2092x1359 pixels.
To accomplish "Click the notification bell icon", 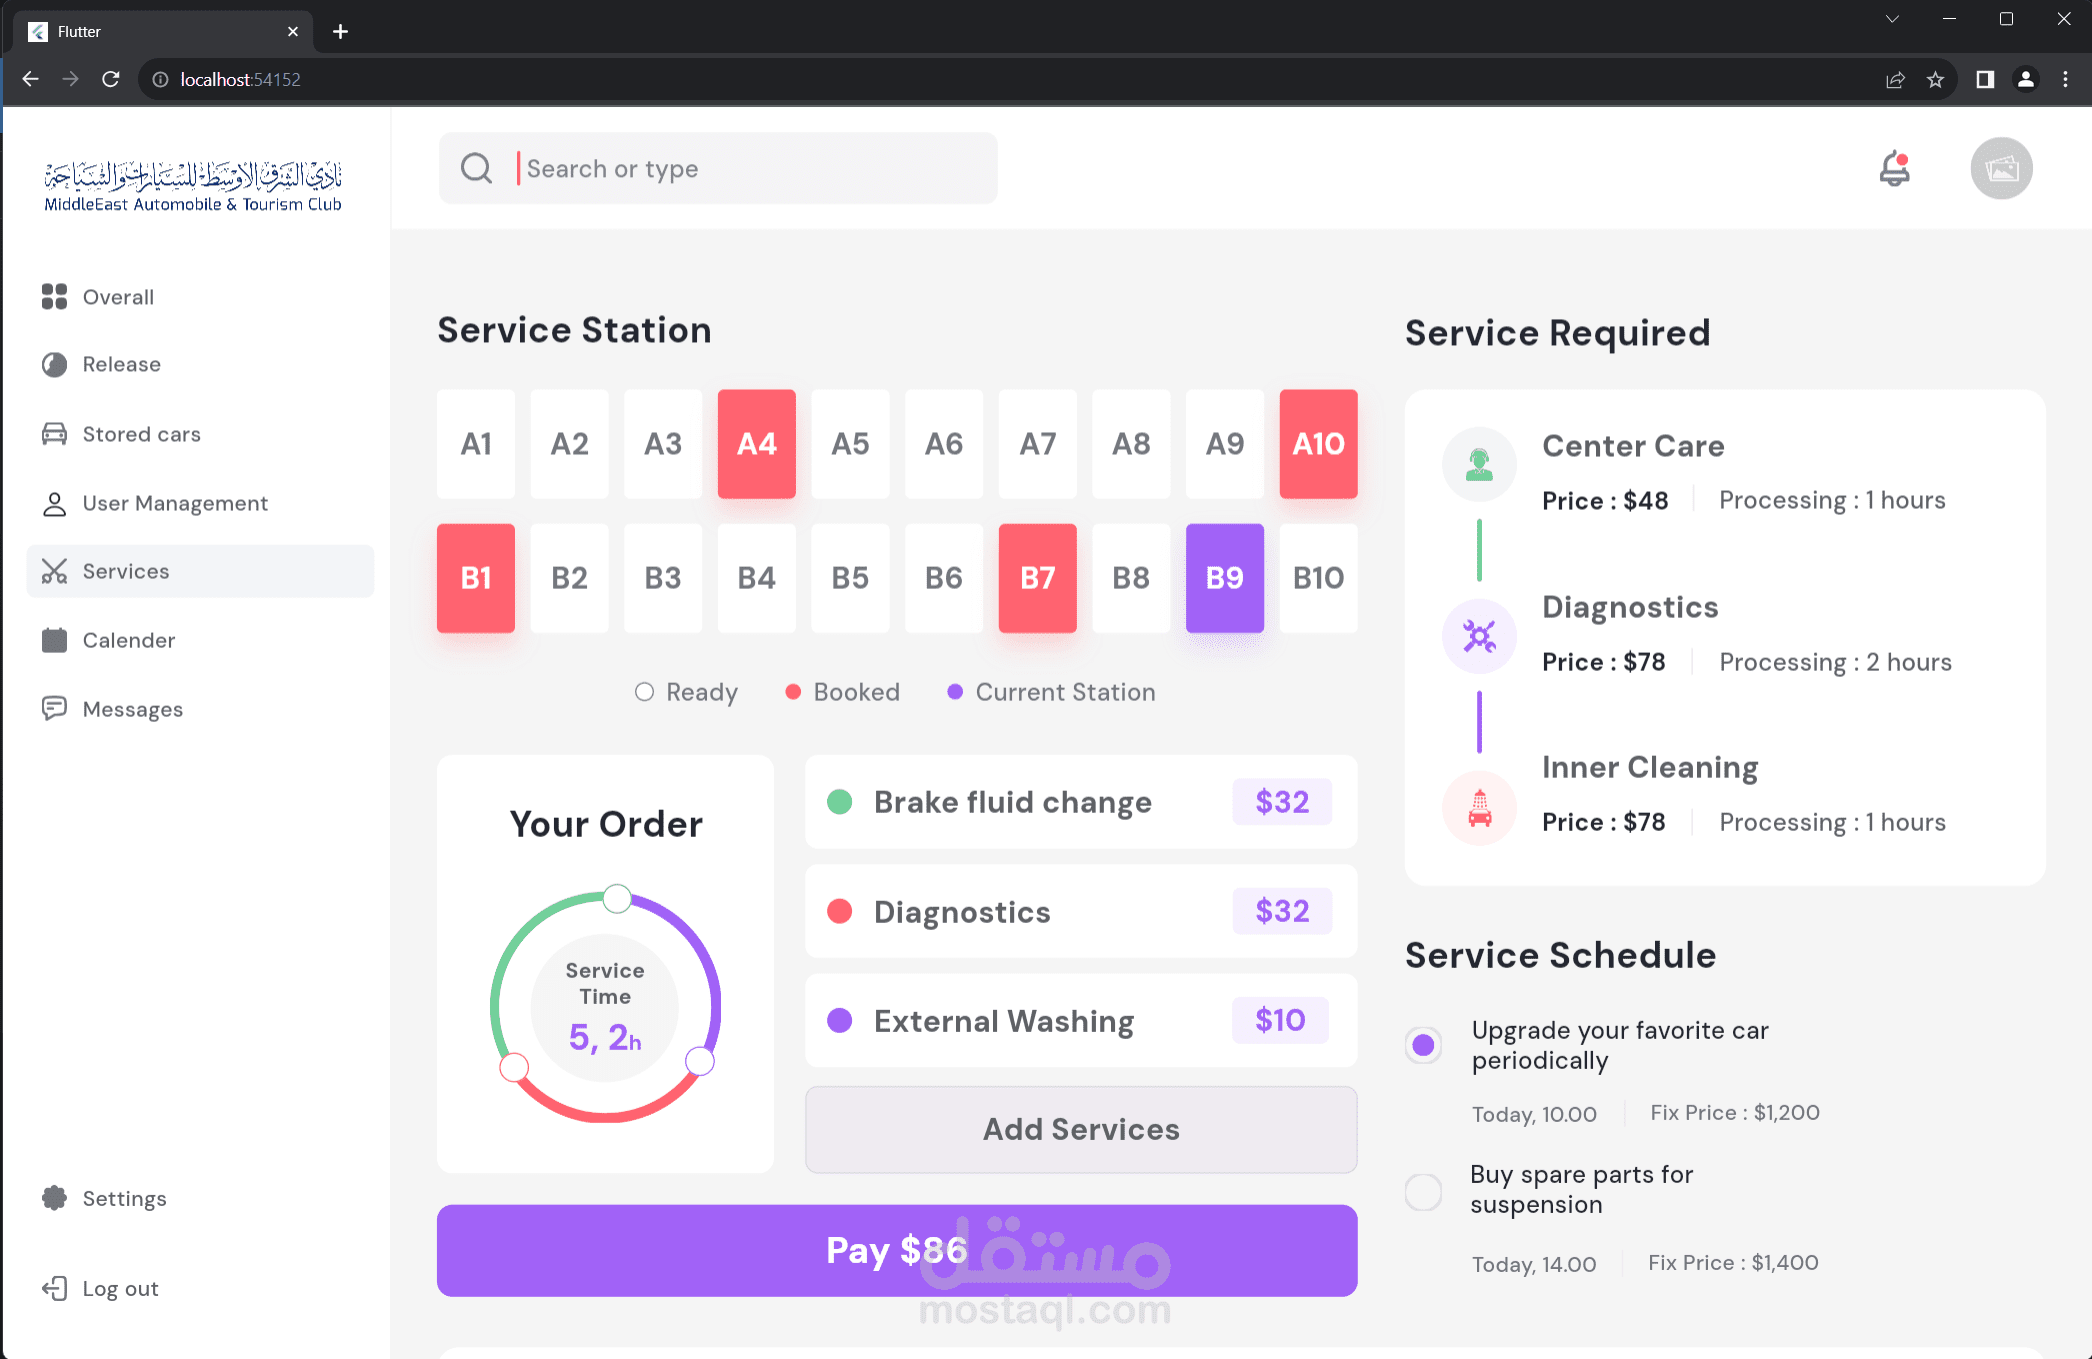I will [1894, 168].
